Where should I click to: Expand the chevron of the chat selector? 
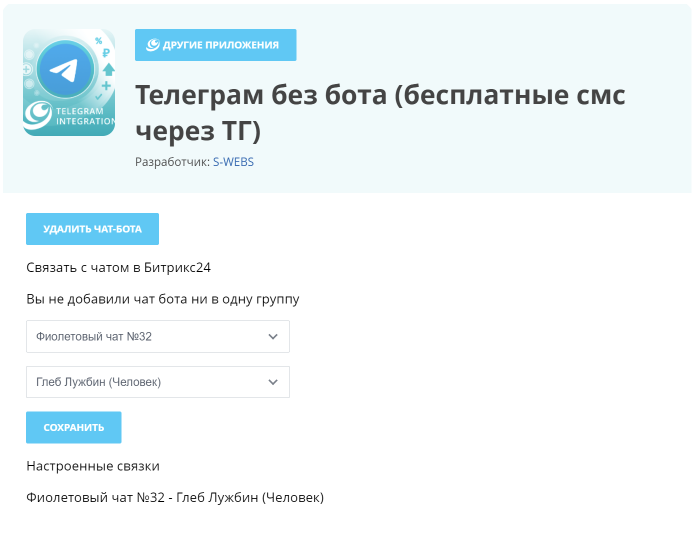tap(273, 337)
